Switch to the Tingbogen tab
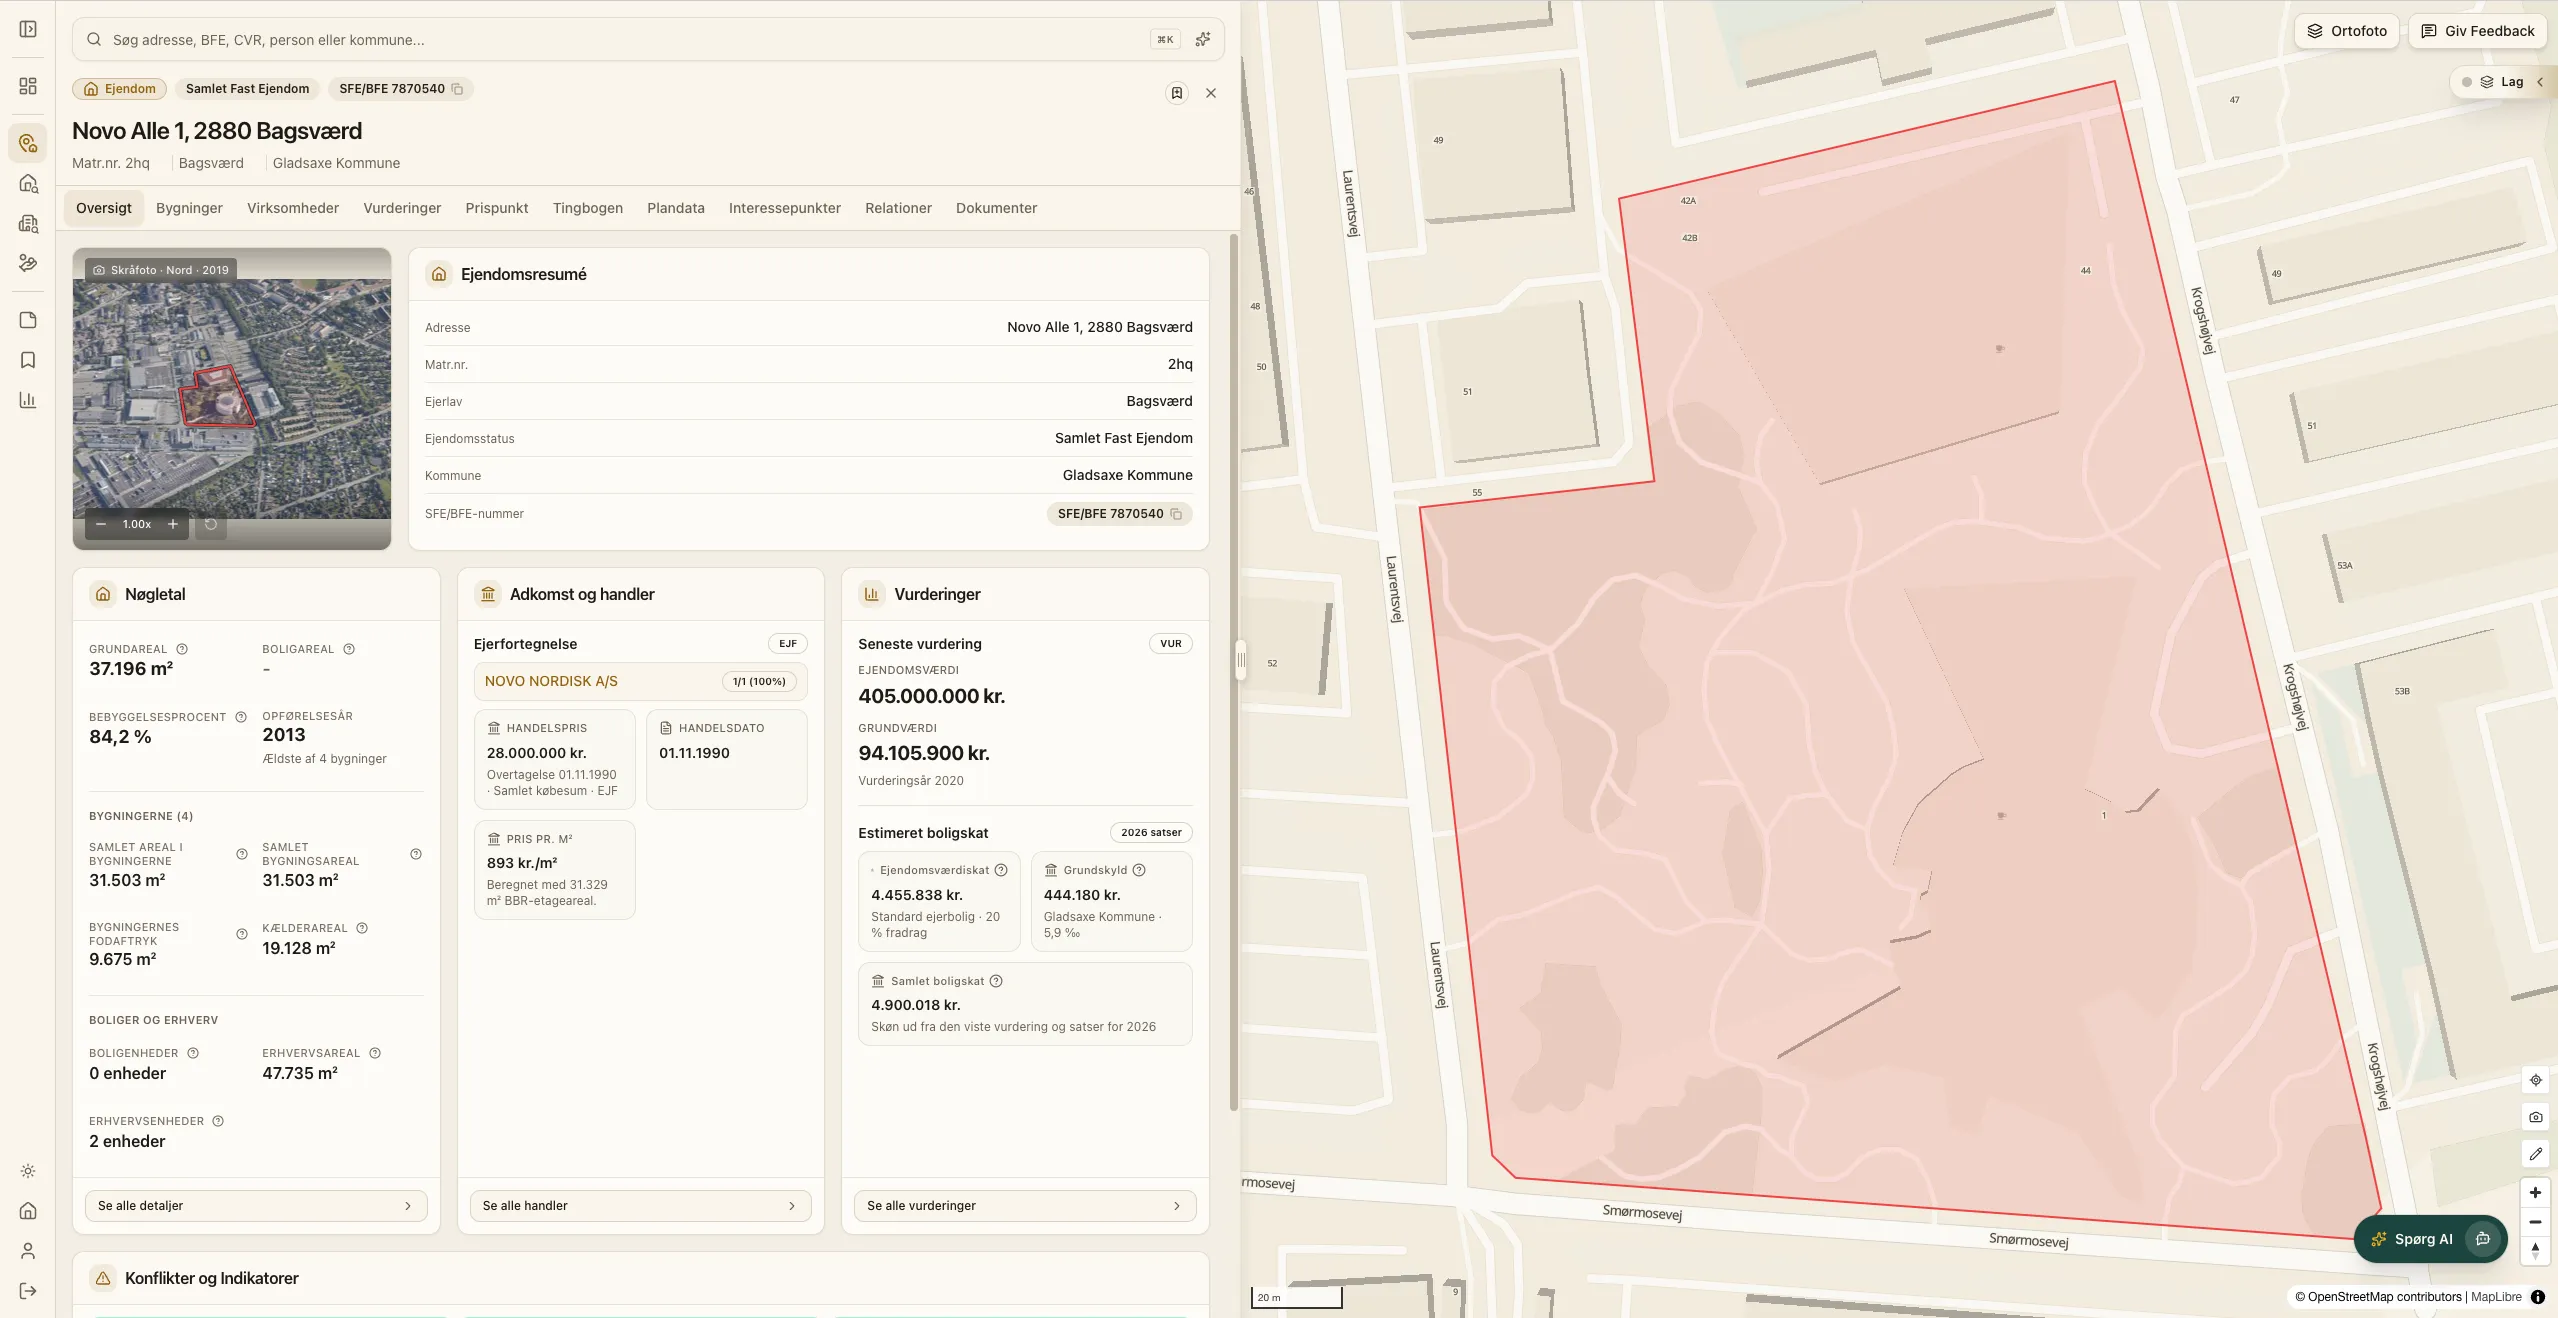Screen dimensions: 2558x1318 (x=588, y=208)
